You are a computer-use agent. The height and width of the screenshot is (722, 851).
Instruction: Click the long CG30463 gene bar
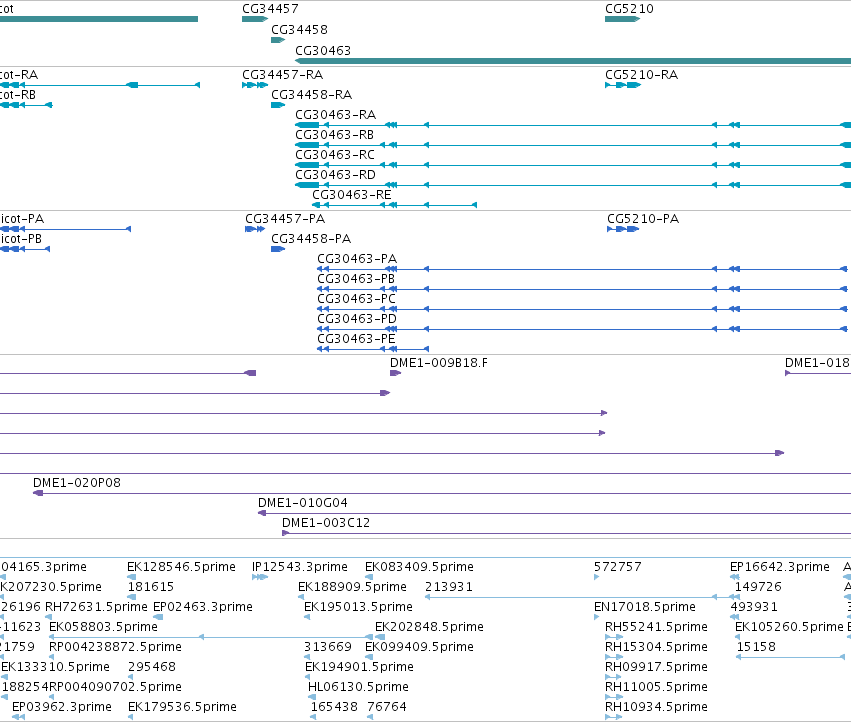click(573, 61)
